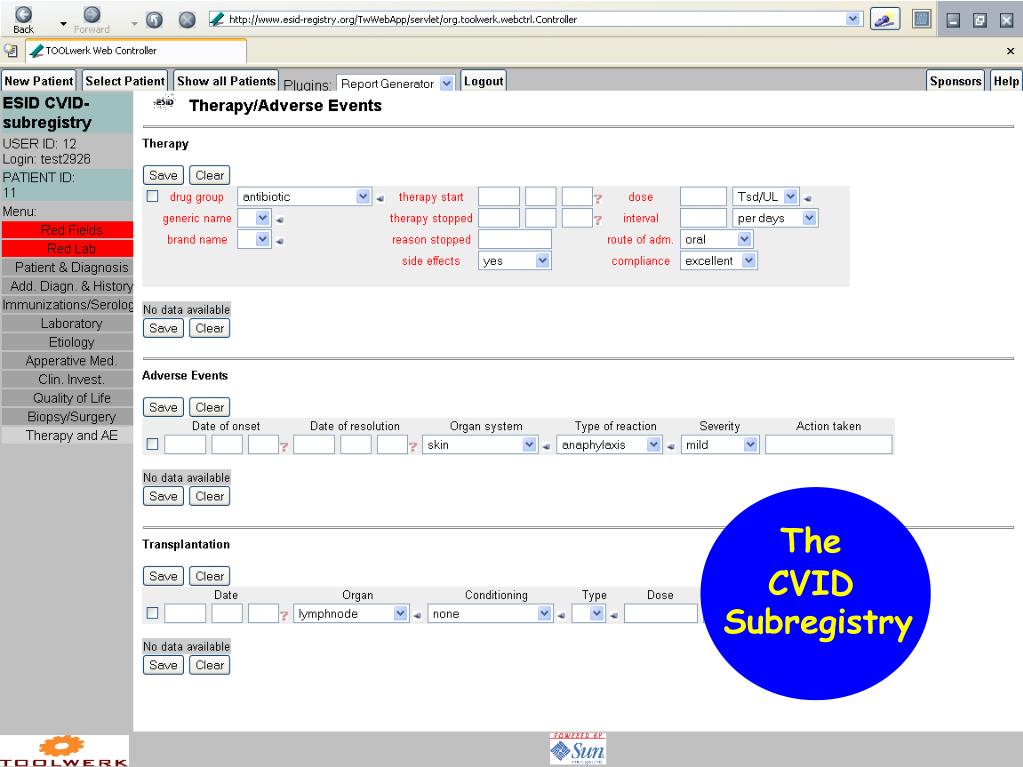Click the go icon beside the address bar
Screen dimensions: 1023x767
(885, 19)
